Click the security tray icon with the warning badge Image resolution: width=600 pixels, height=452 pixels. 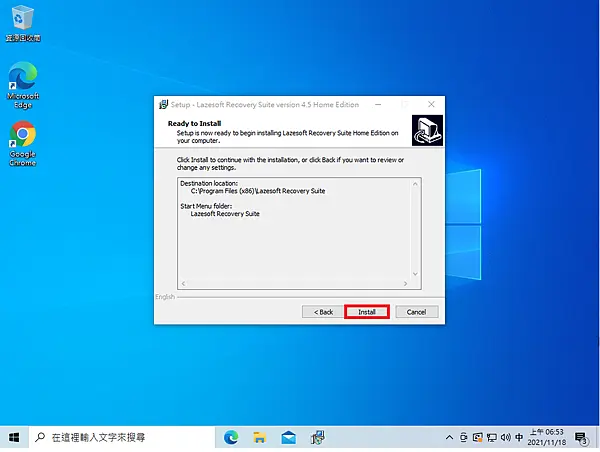[477, 437]
